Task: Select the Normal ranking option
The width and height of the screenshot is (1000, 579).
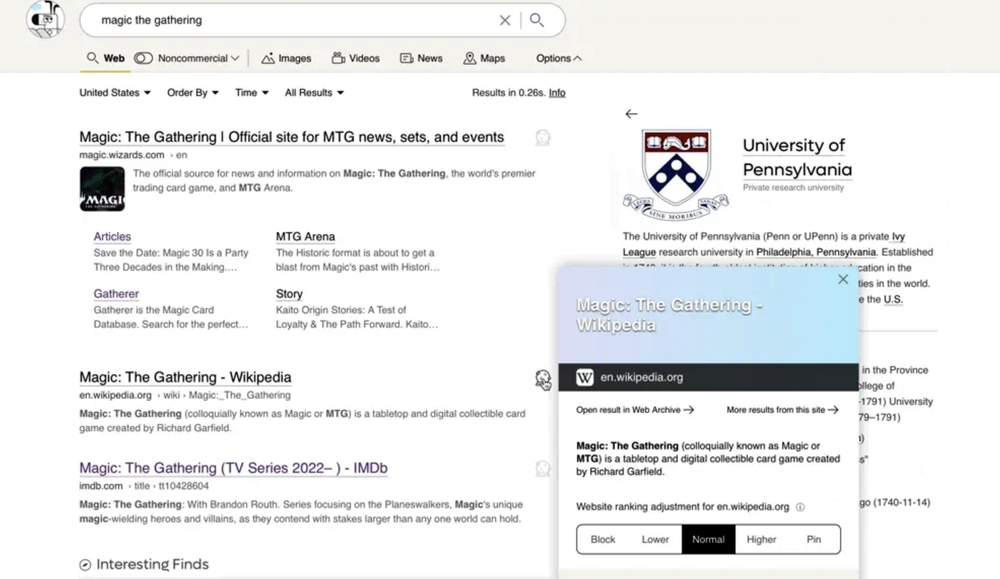Action: (x=709, y=539)
